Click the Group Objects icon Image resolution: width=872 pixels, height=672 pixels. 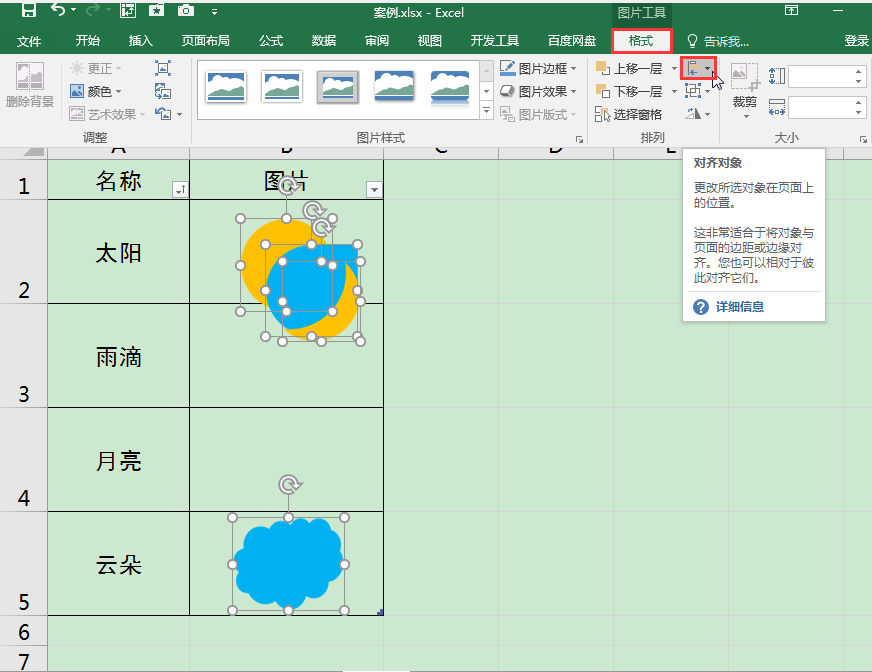point(693,91)
